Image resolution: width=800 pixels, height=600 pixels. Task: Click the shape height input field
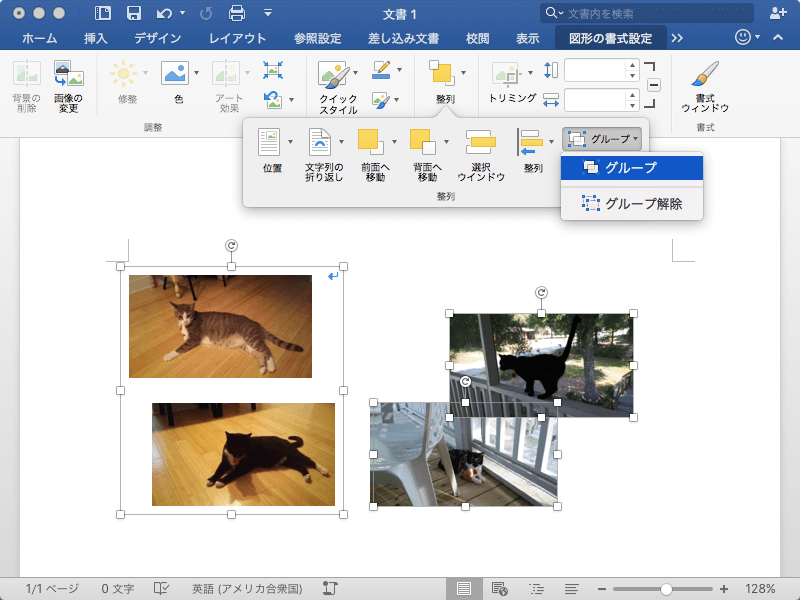click(x=595, y=70)
